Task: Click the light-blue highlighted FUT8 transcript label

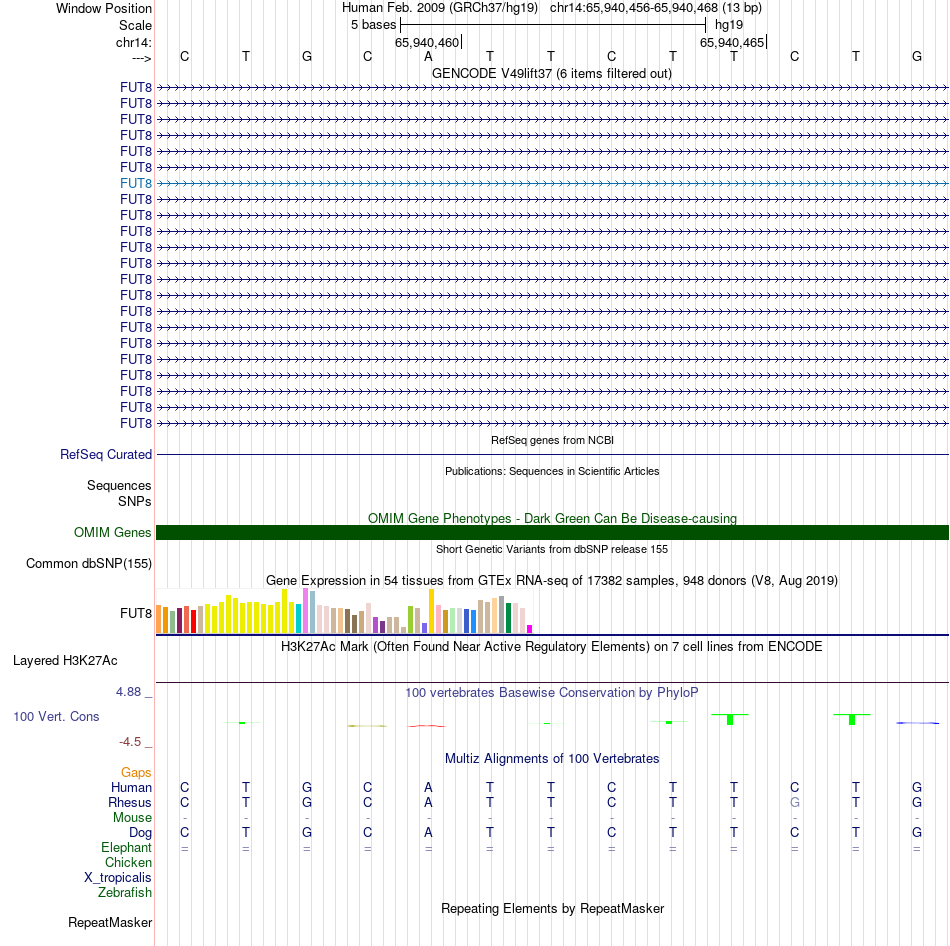Action: tap(136, 183)
